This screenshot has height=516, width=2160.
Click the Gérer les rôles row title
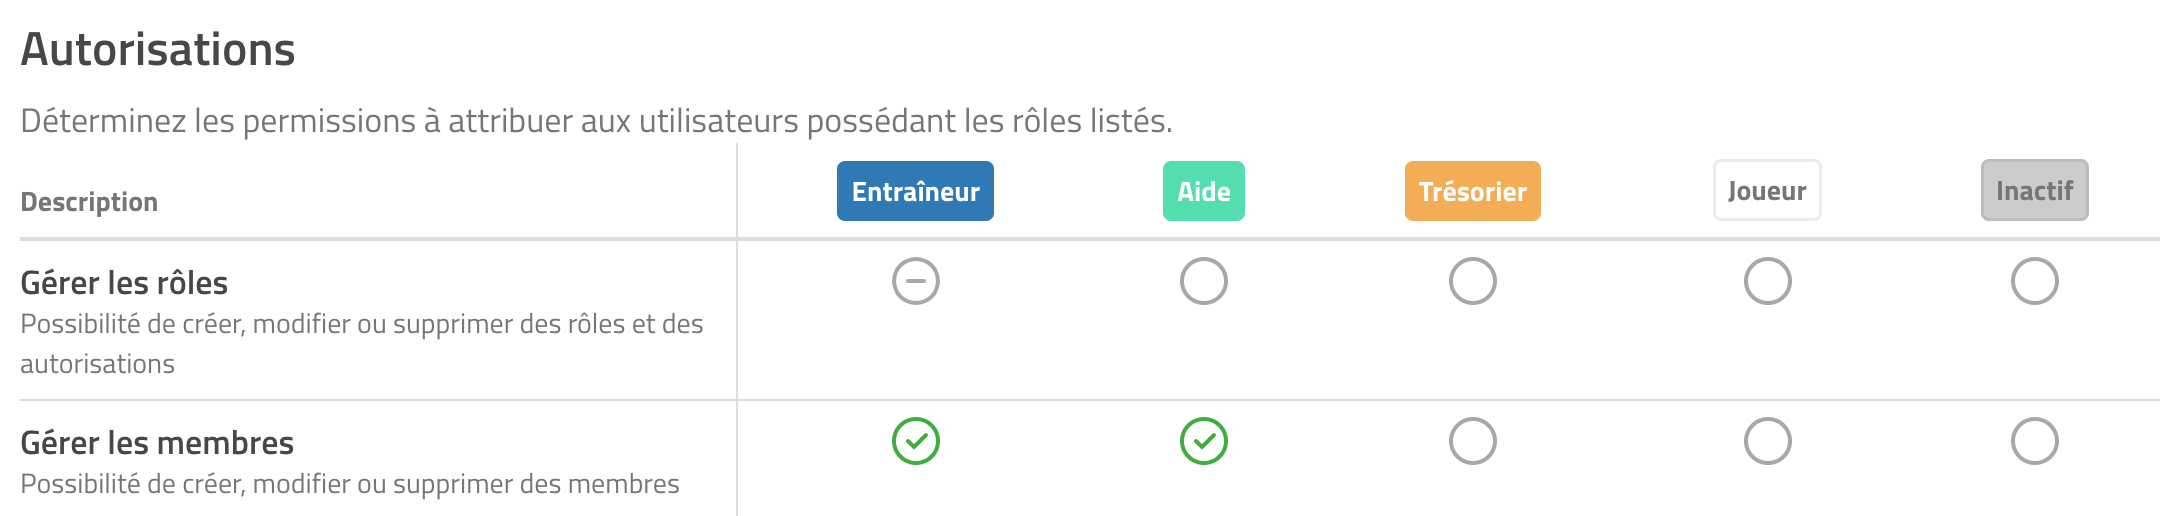pyautogui.click(x=124, y=283)
